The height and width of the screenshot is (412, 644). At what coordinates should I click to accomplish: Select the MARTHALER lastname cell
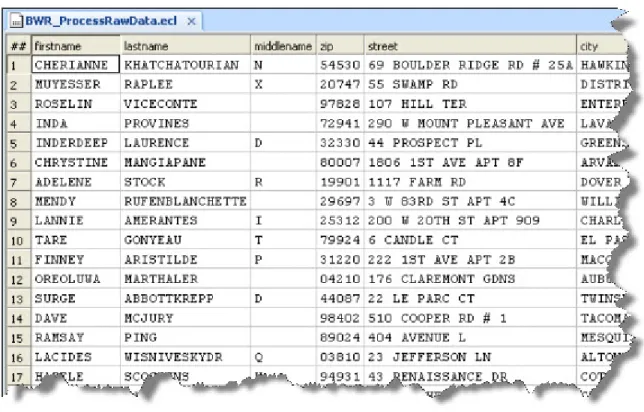tap(186, 279)
